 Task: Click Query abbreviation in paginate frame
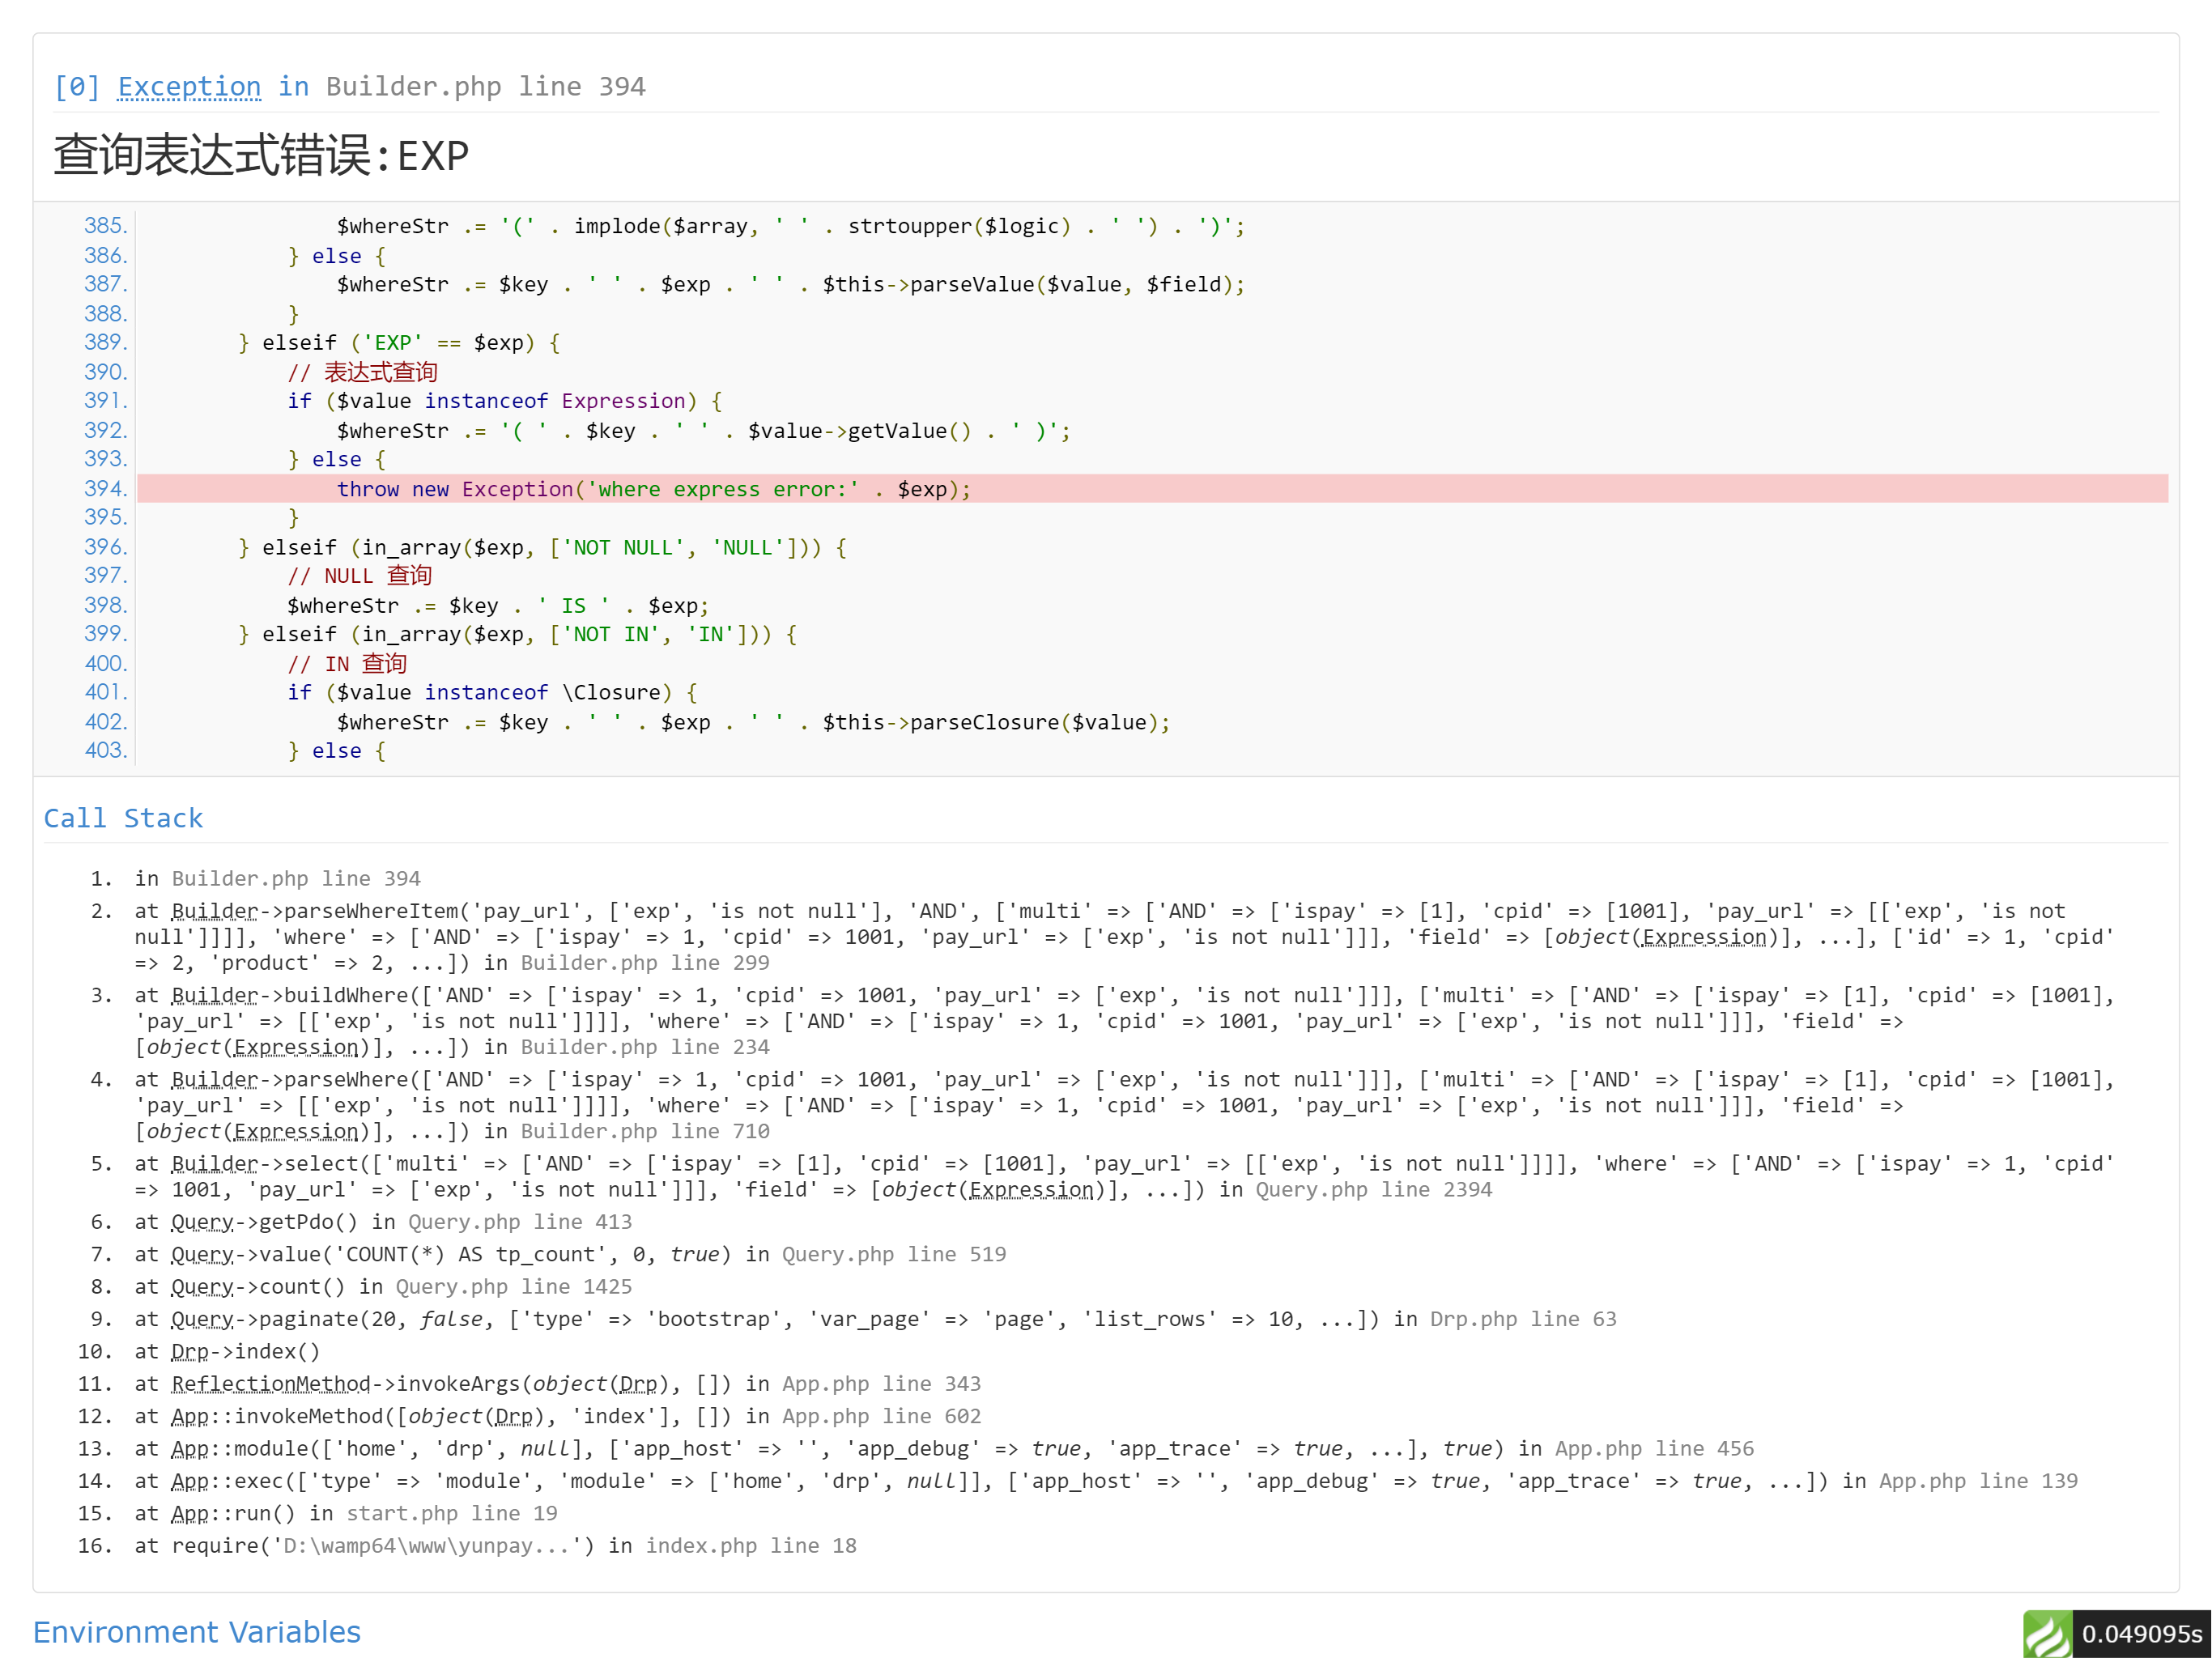[202, 1318]
